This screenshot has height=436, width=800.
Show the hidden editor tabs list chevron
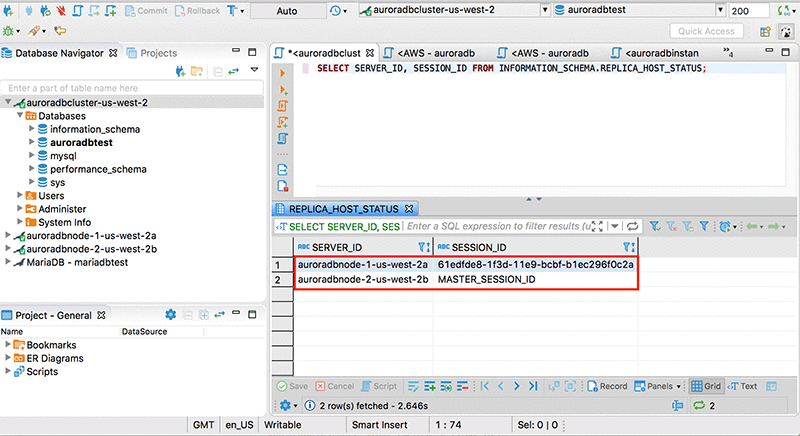point(728,53)
